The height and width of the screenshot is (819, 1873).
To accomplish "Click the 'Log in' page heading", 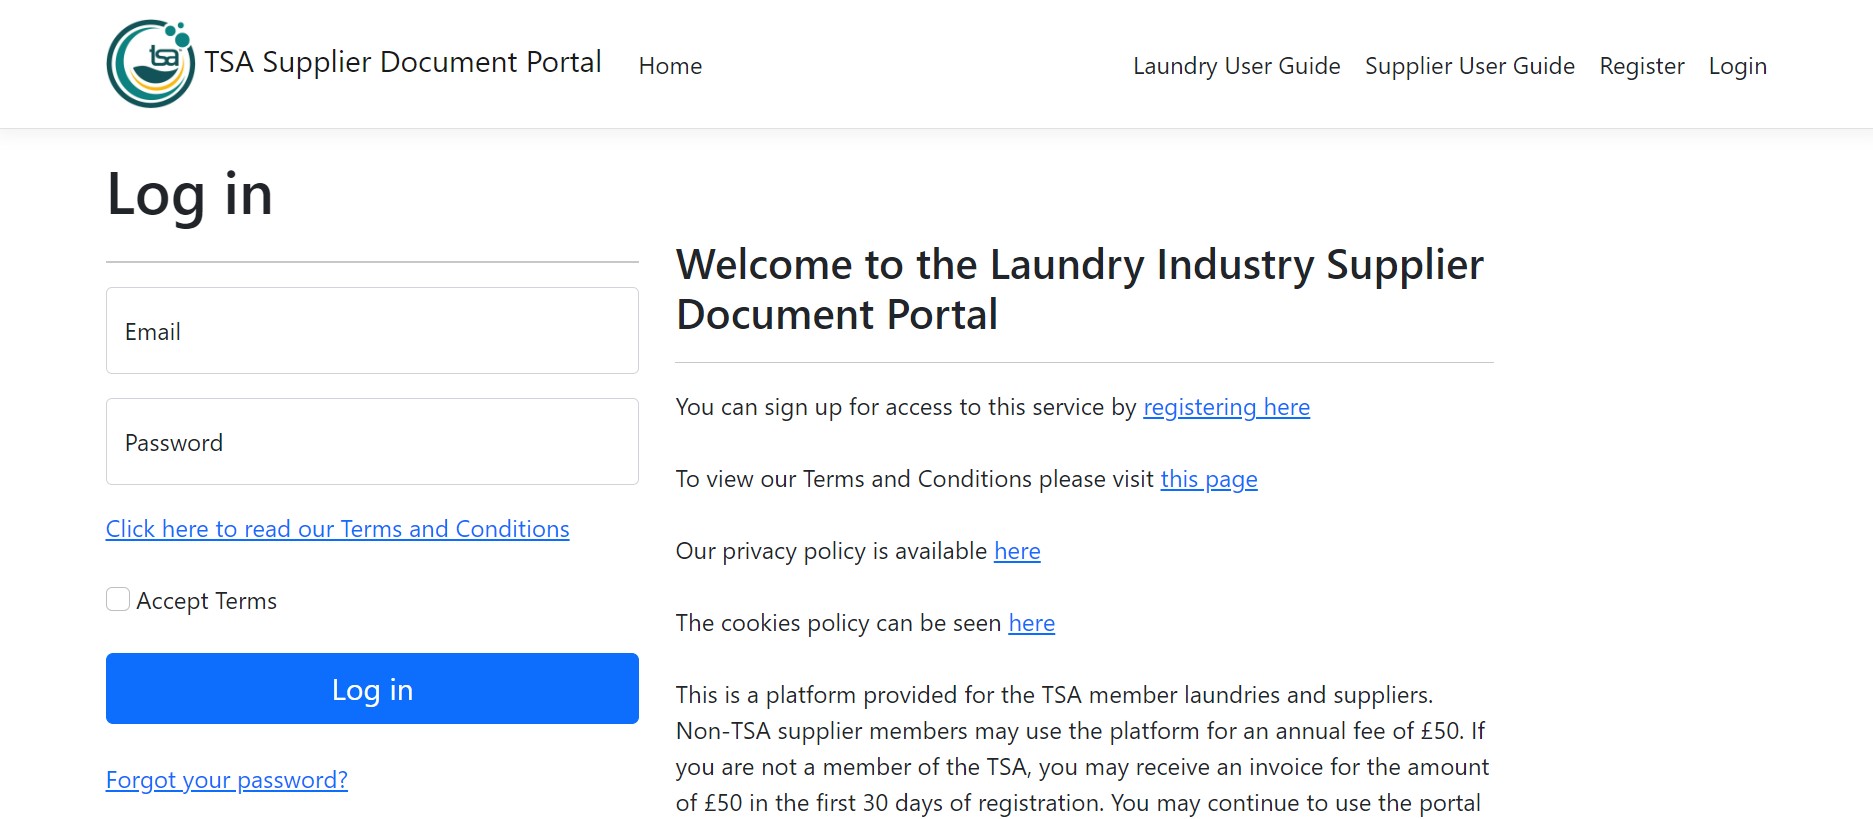I will (x=190, y=194).
